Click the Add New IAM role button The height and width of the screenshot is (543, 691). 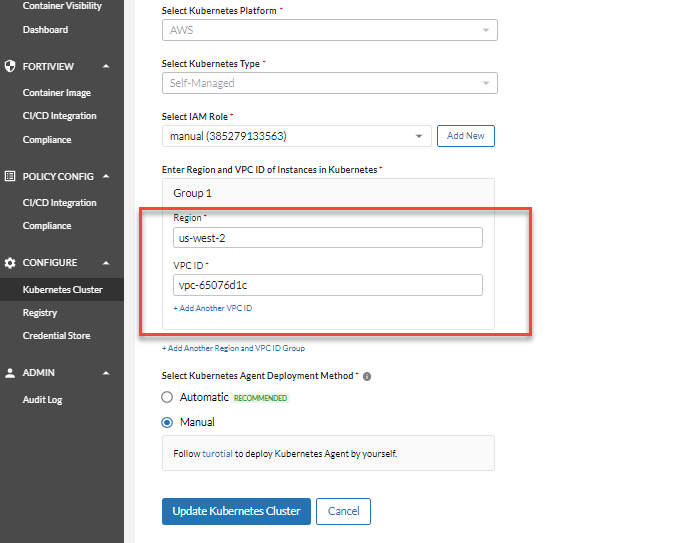[x=465, y=136]
